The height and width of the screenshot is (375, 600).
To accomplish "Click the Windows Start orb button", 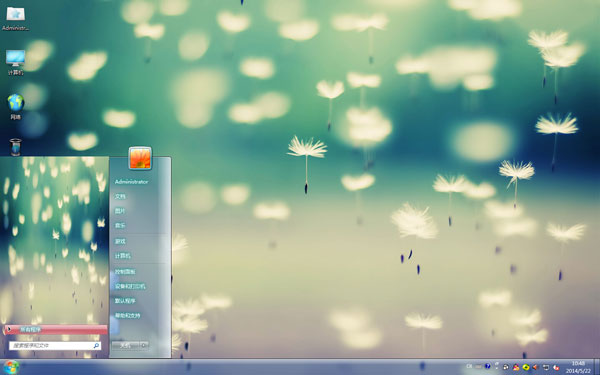I will 11,367.
